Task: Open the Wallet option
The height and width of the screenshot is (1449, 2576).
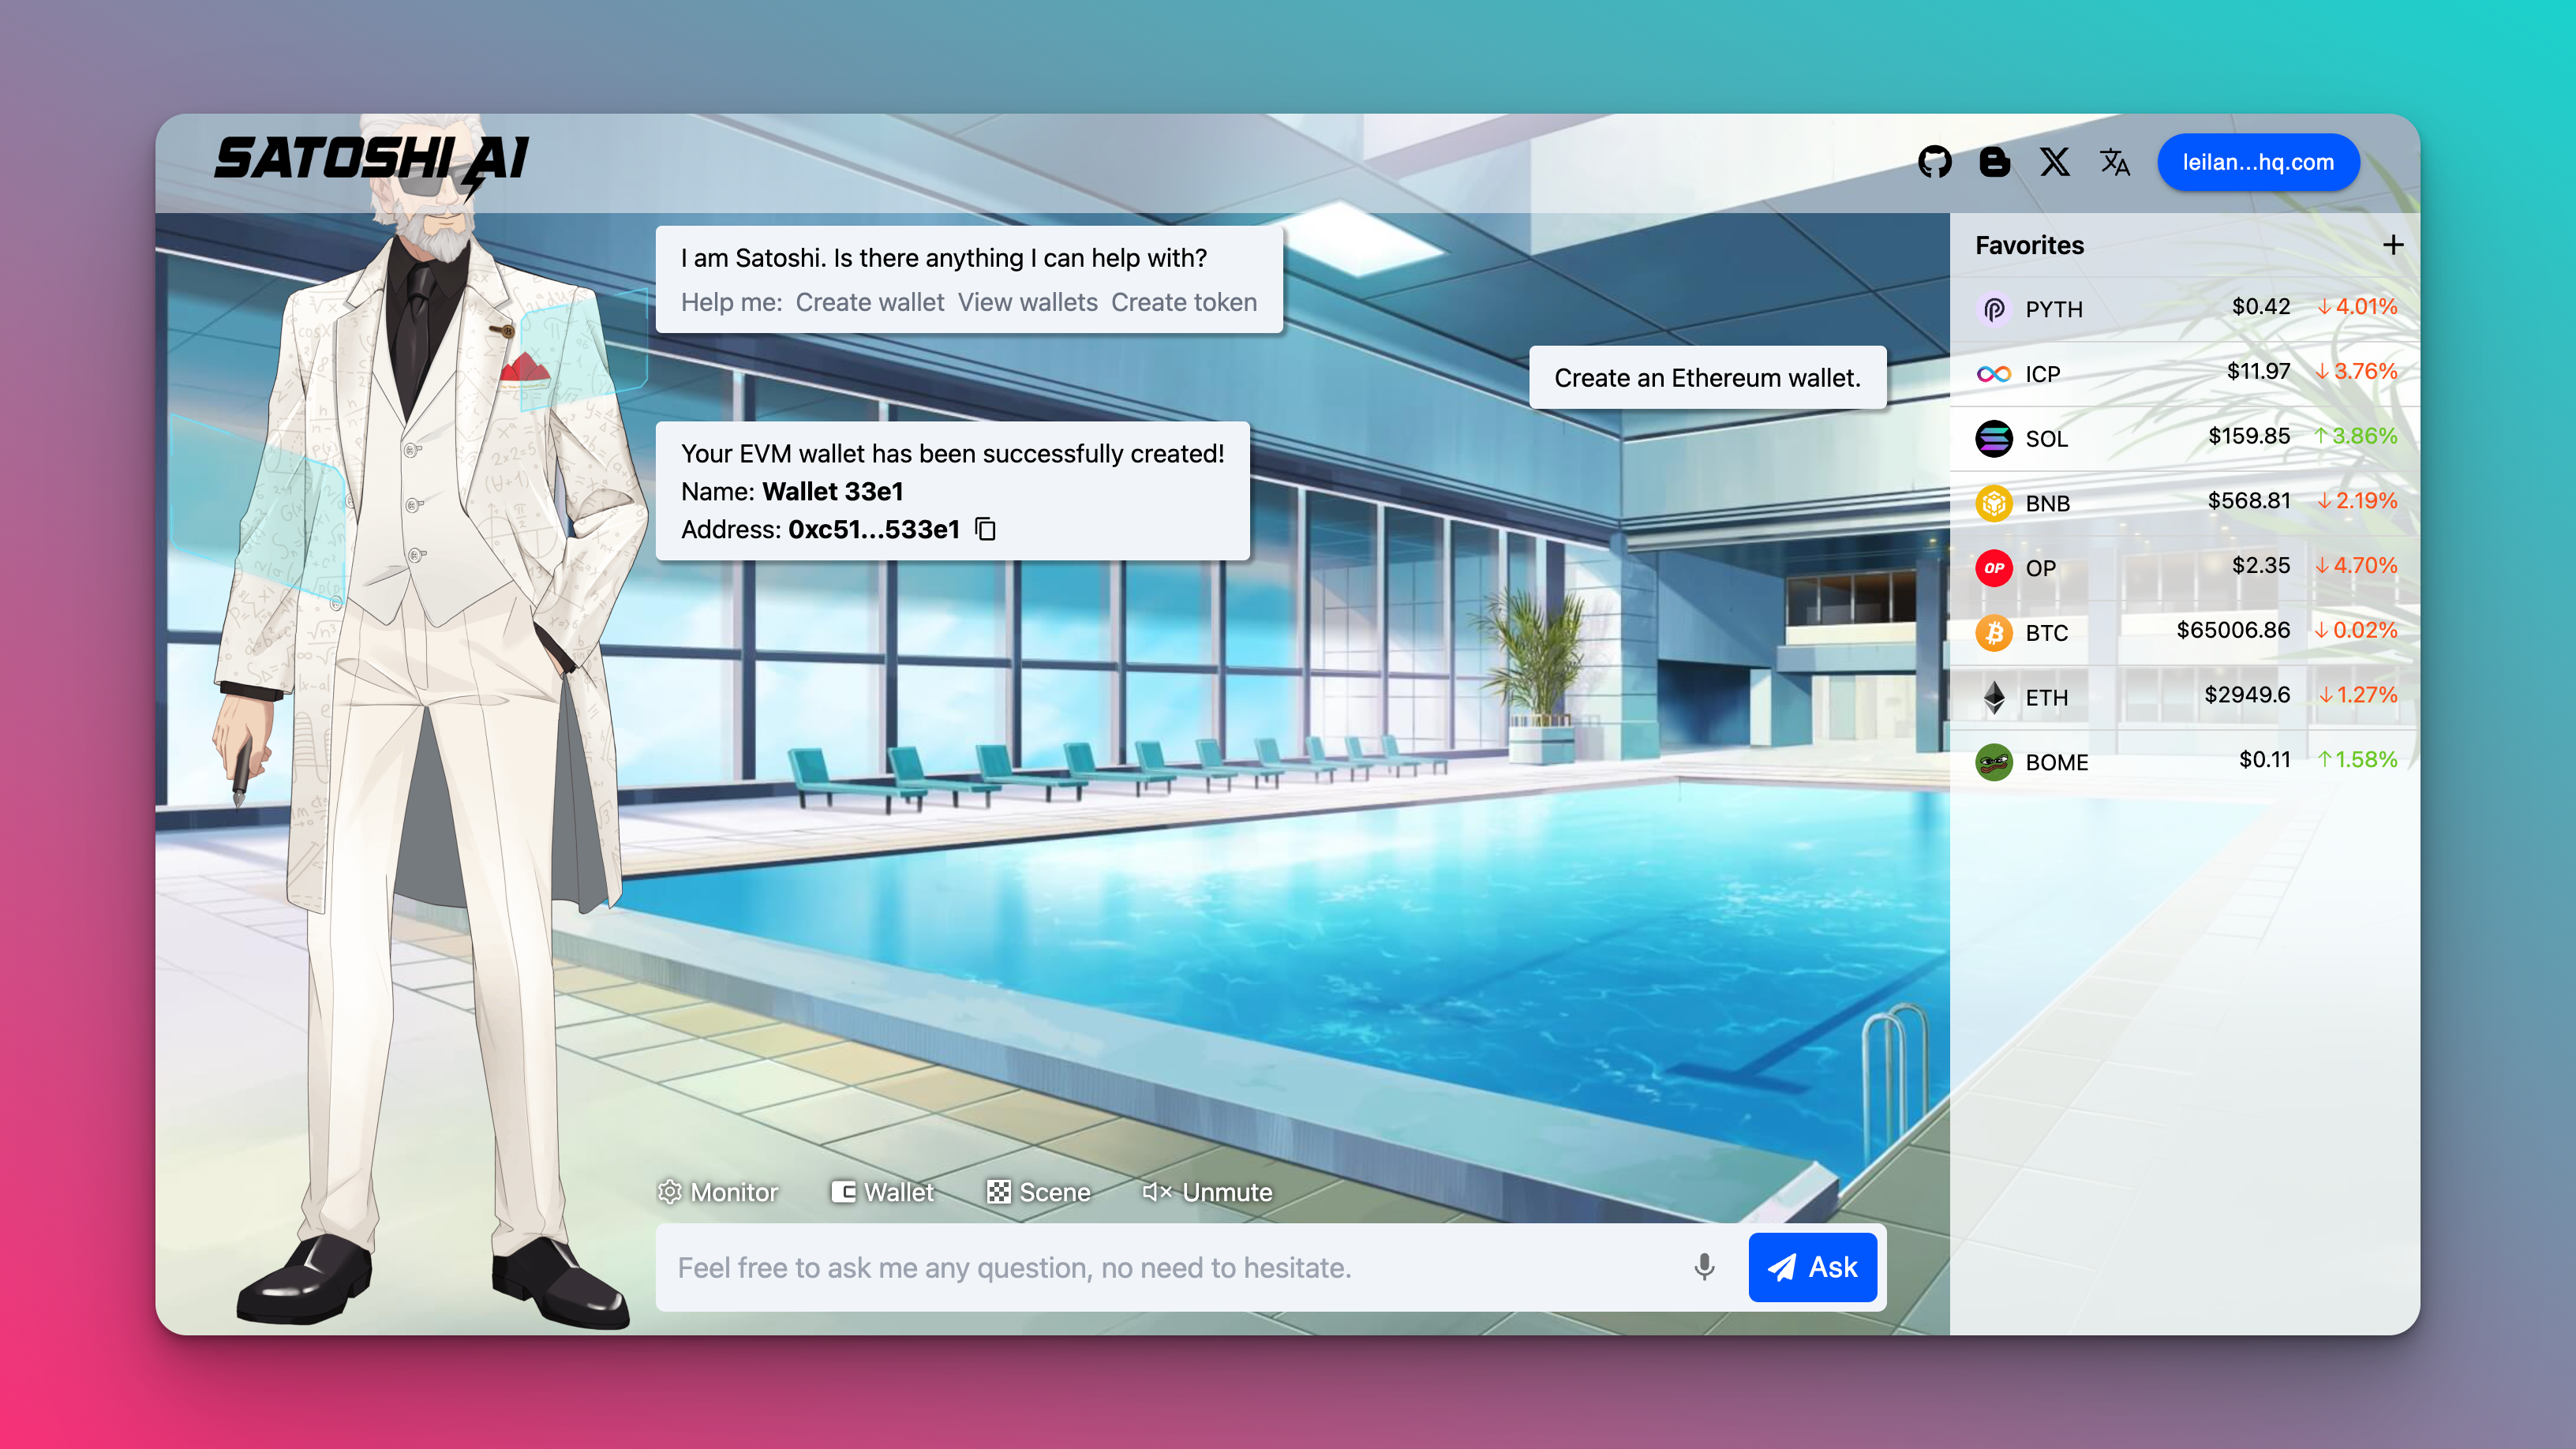Action: pos(882,1192)
